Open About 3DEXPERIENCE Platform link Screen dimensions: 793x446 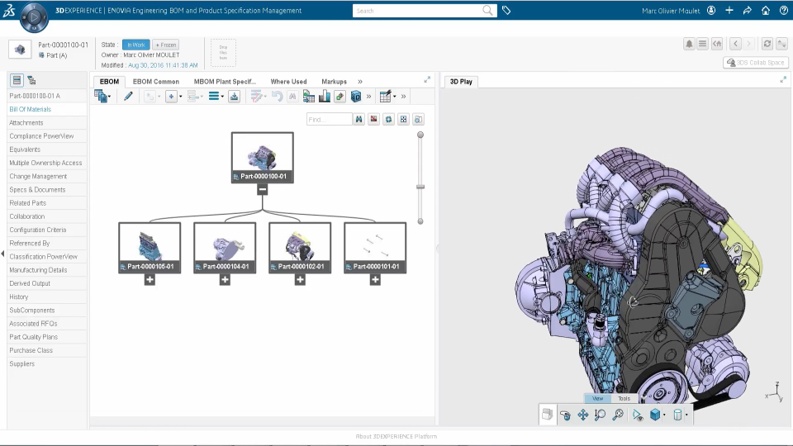396,436
